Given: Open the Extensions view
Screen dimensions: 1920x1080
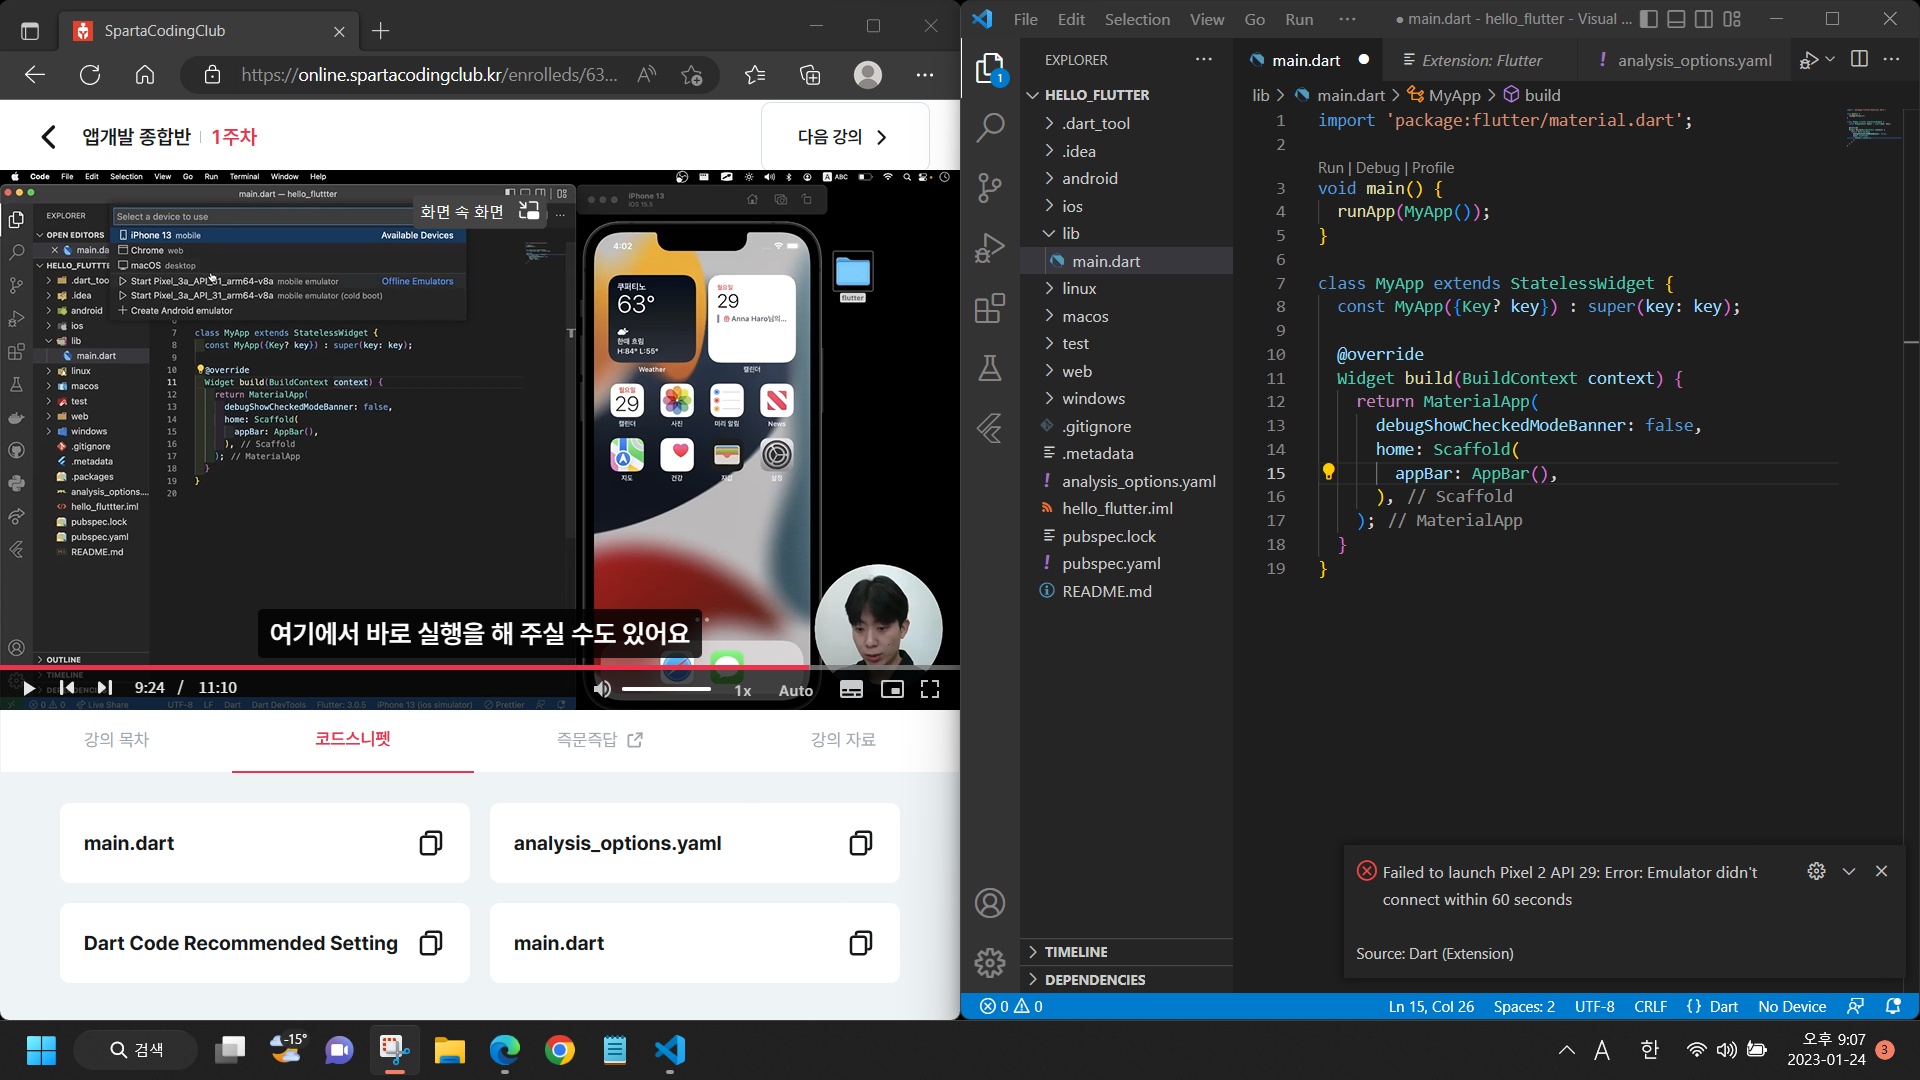Looking at the screenshot, I should (x=990, y=308).
